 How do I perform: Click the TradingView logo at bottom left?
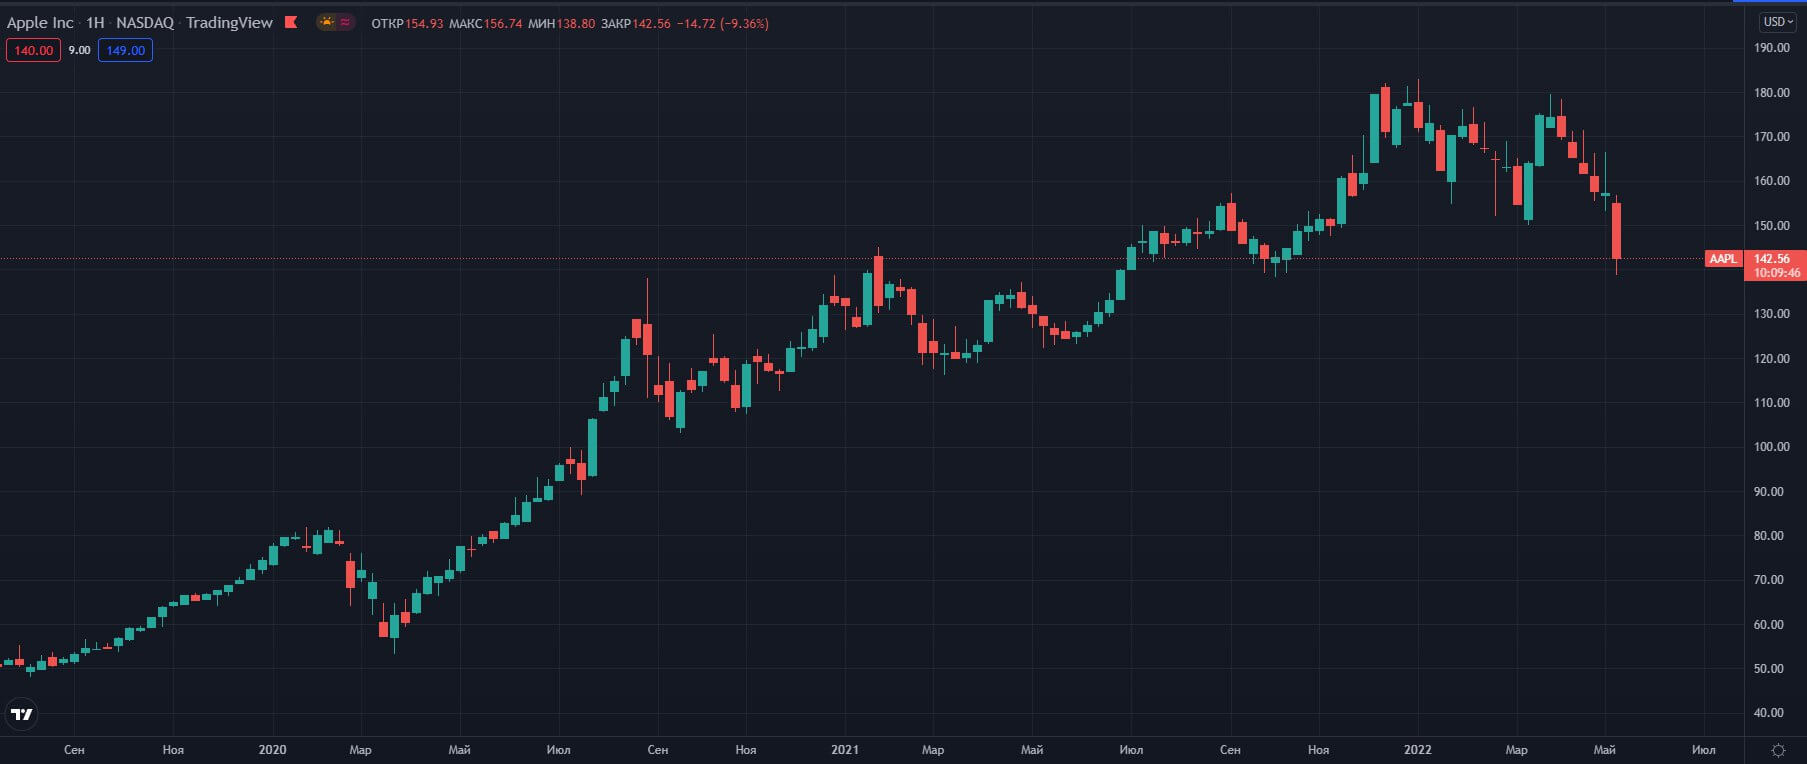(22, 714)
